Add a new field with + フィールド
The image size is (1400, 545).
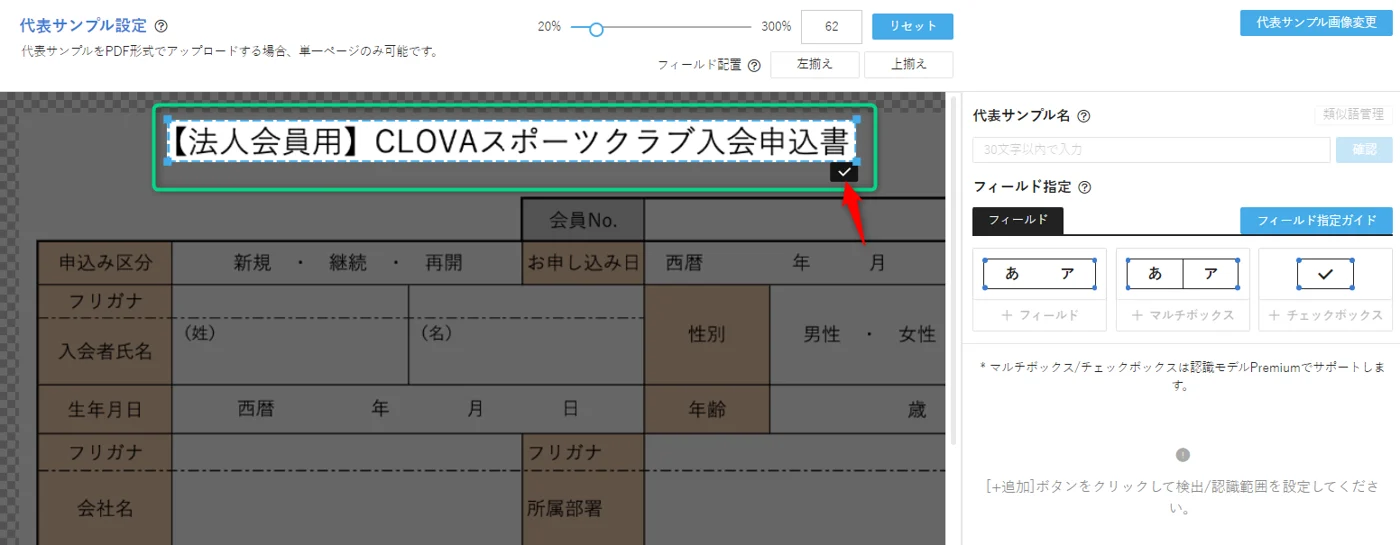pyautogui.click(x=1039, y=315)
